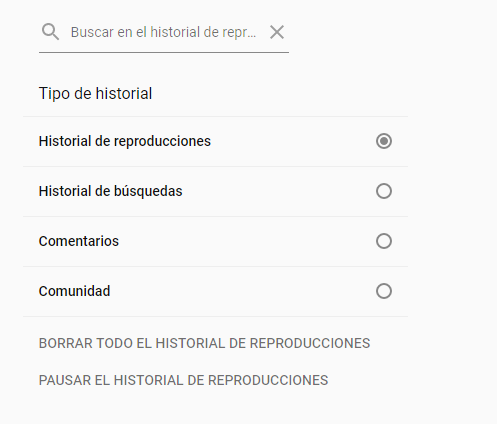Open Comentarios via its text label
Viewport: 497px width, 424px height.
[x=79, y=241]
